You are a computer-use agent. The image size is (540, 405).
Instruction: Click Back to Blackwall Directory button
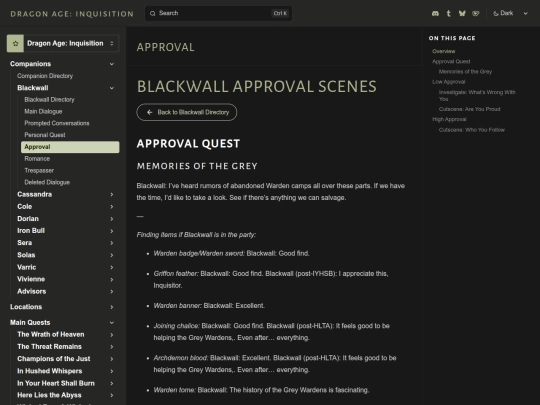click(x=187, y=112)
